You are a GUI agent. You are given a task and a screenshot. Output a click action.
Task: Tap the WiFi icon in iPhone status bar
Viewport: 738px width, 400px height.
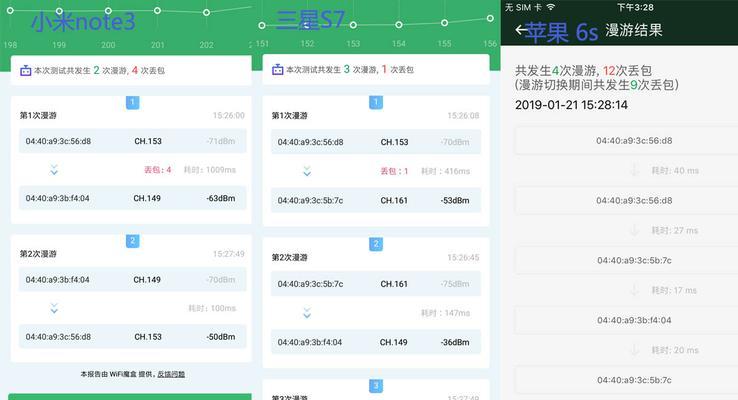[x=550, y=7]
